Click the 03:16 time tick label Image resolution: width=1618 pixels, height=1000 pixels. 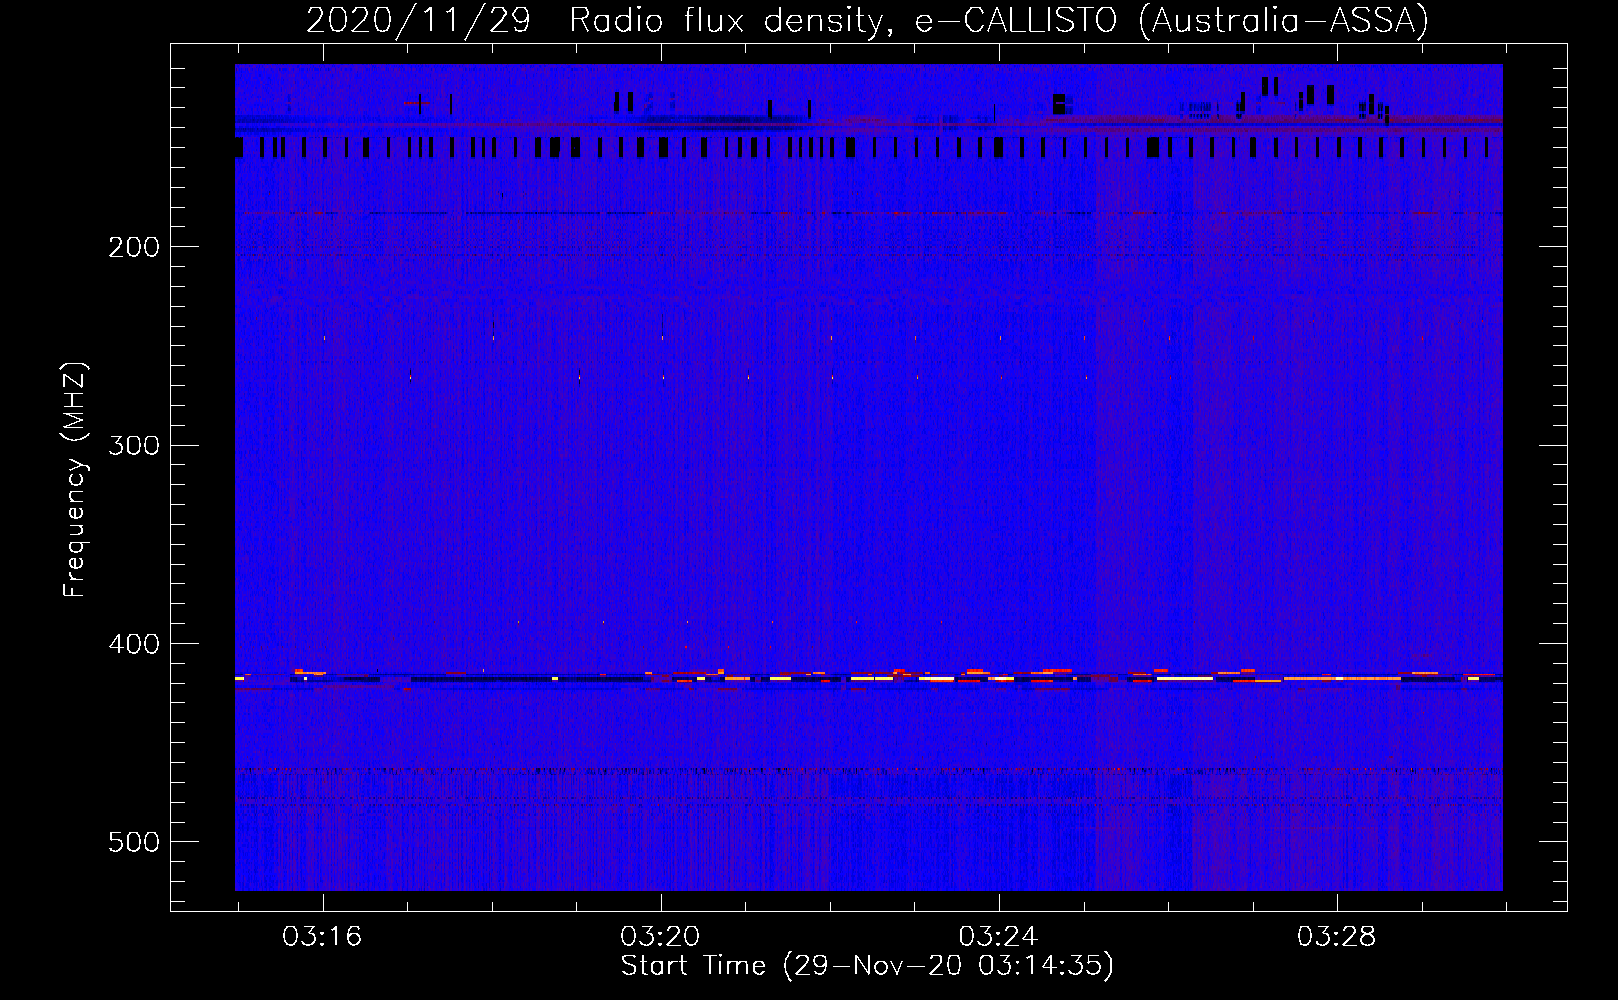pos(322,936)
